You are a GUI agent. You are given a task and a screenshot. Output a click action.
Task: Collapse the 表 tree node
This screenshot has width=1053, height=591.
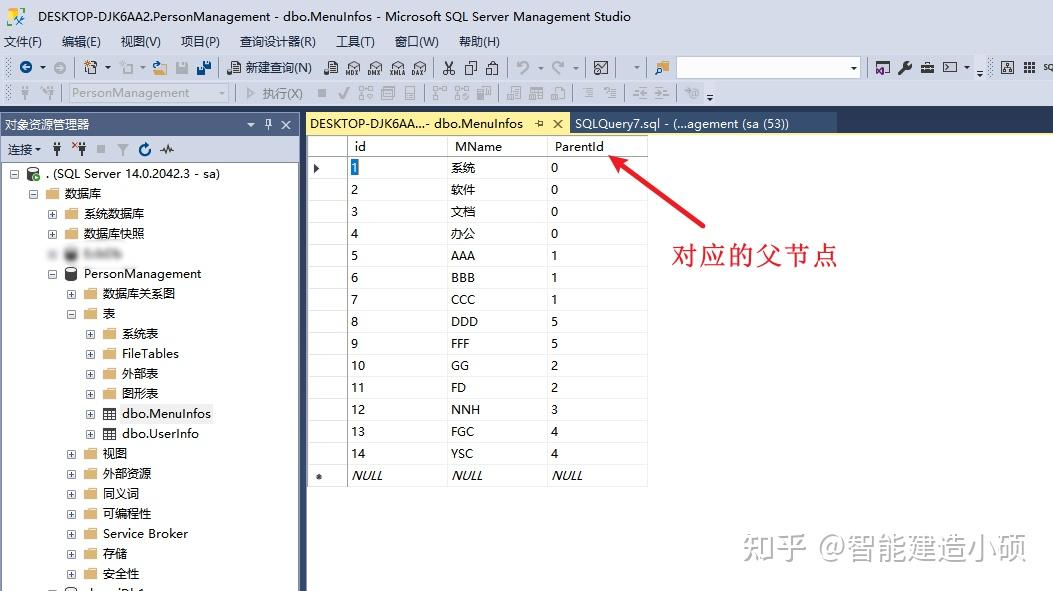tap(70, 313)
